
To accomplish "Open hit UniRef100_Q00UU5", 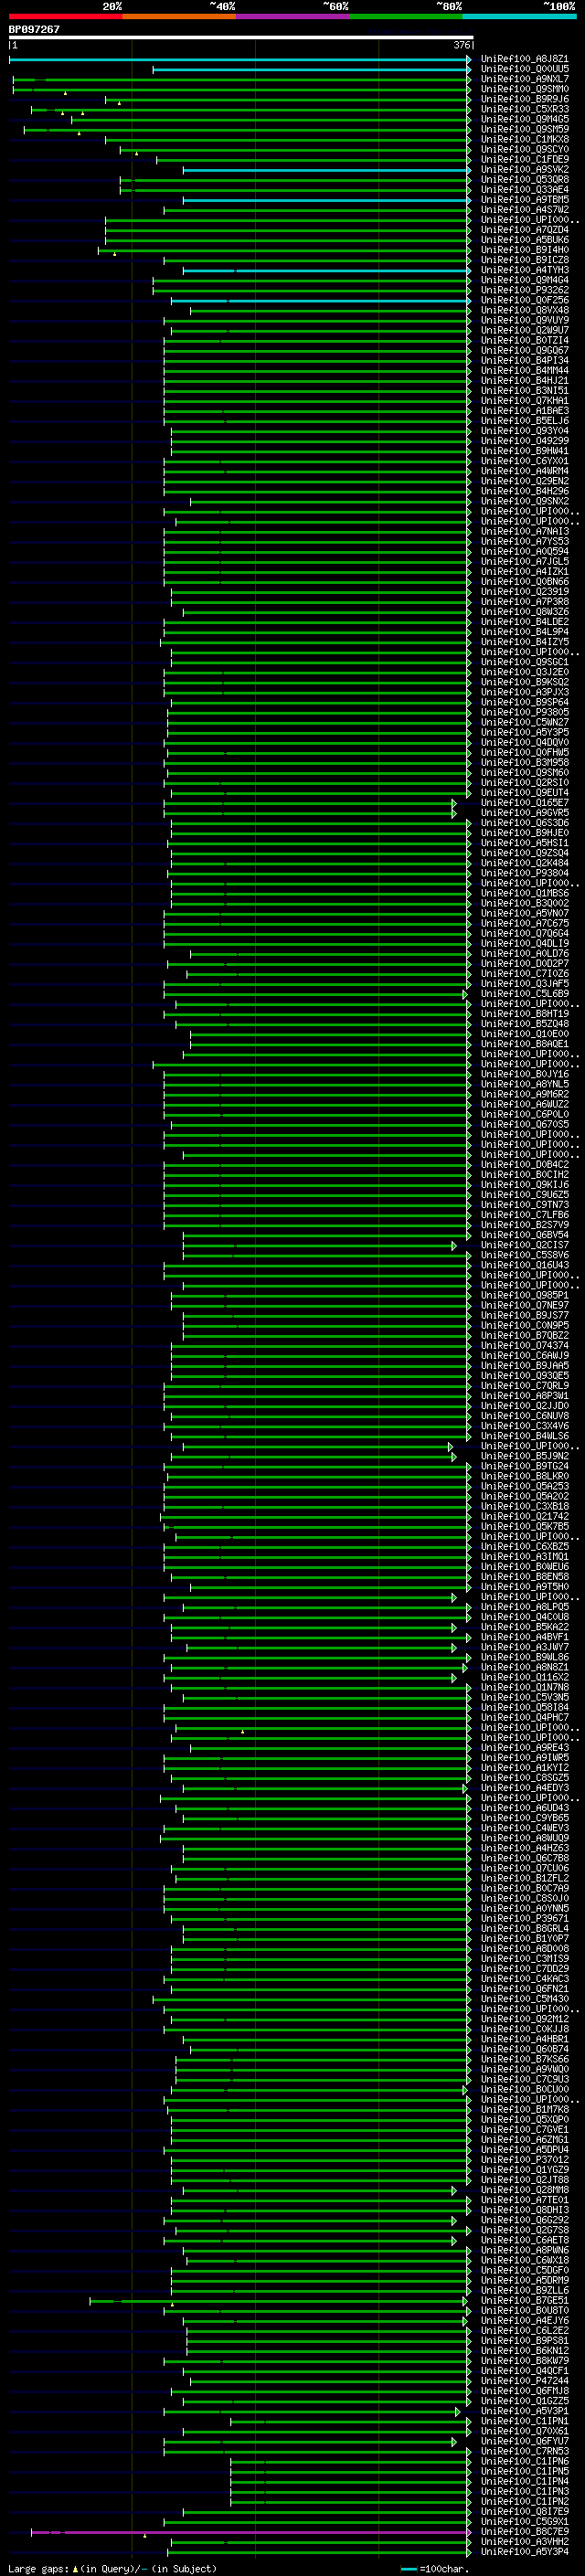I will 525,69.
